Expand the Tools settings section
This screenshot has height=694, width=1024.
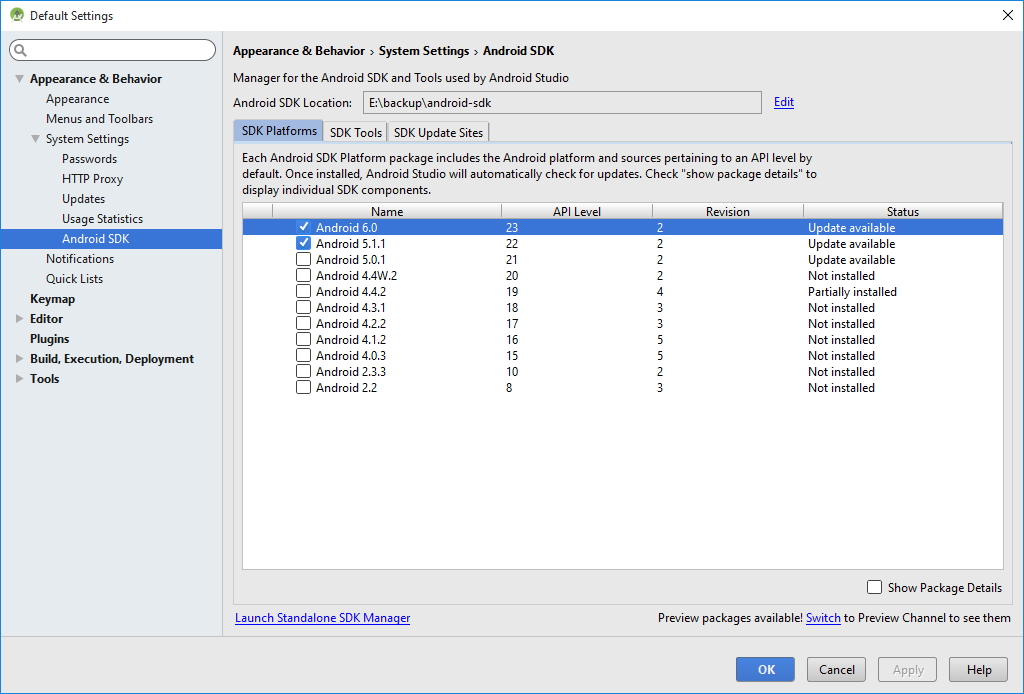click(19, 379)
